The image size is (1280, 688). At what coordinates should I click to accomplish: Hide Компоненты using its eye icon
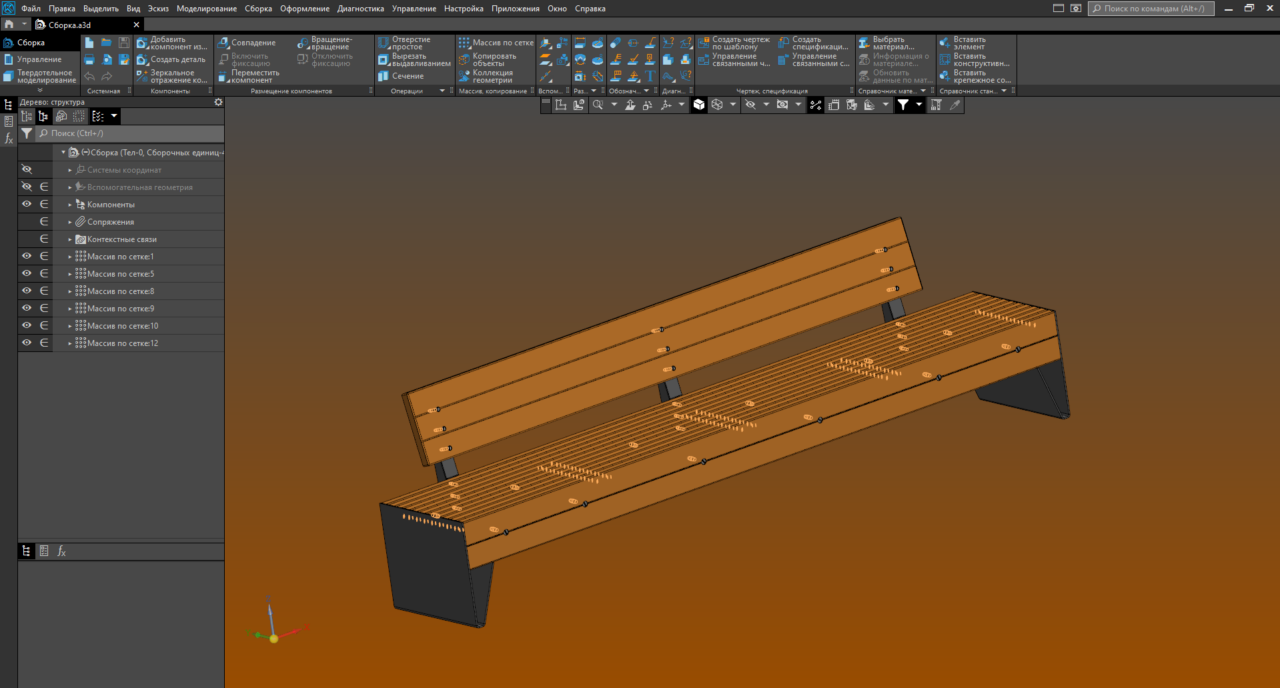pyautogui.click(x=27, y=204)
